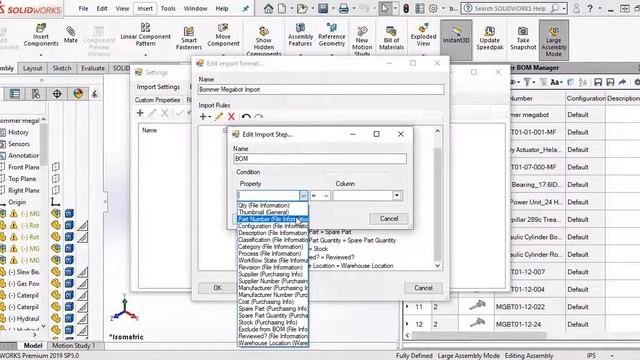Open the Column dropdown arrow
Image resolution: width=640 pixels, height=360 pixels.
(x=397, y=196)
